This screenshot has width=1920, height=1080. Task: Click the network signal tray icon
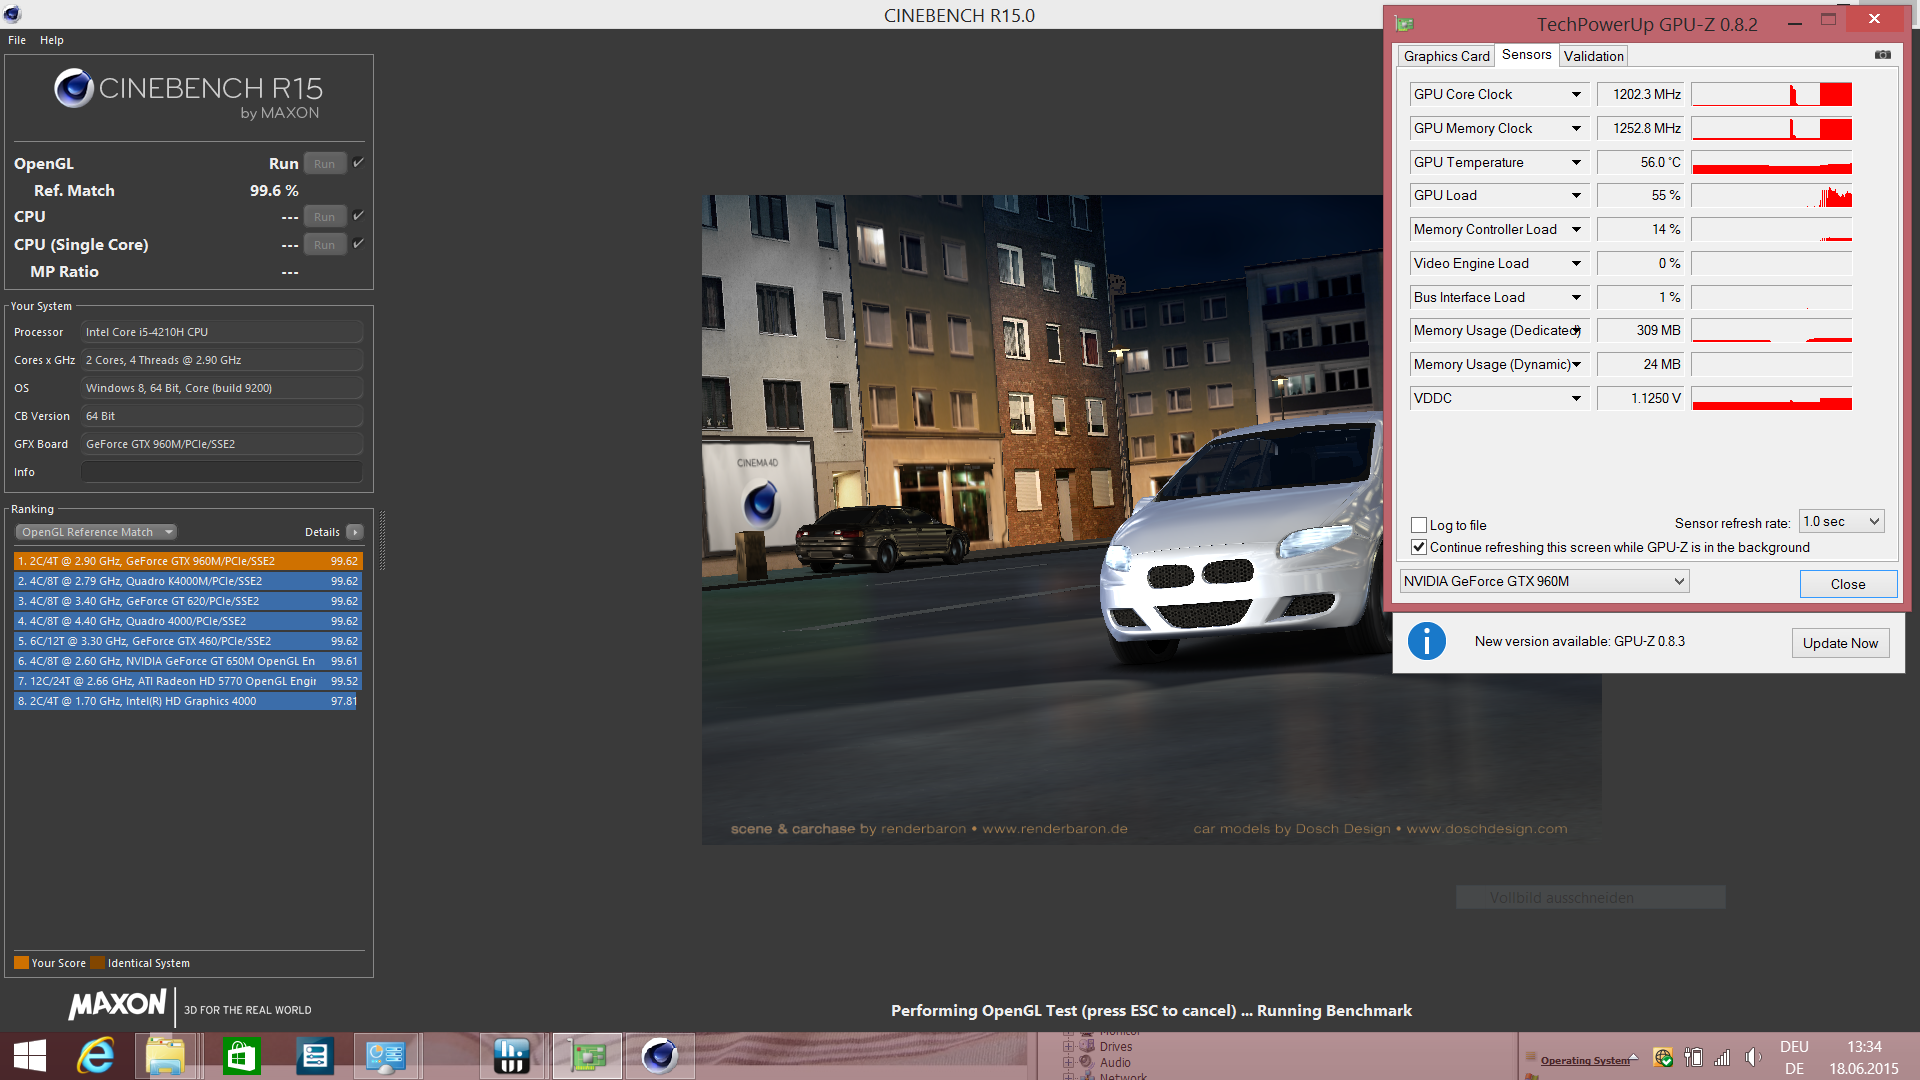[1722, 1057]
